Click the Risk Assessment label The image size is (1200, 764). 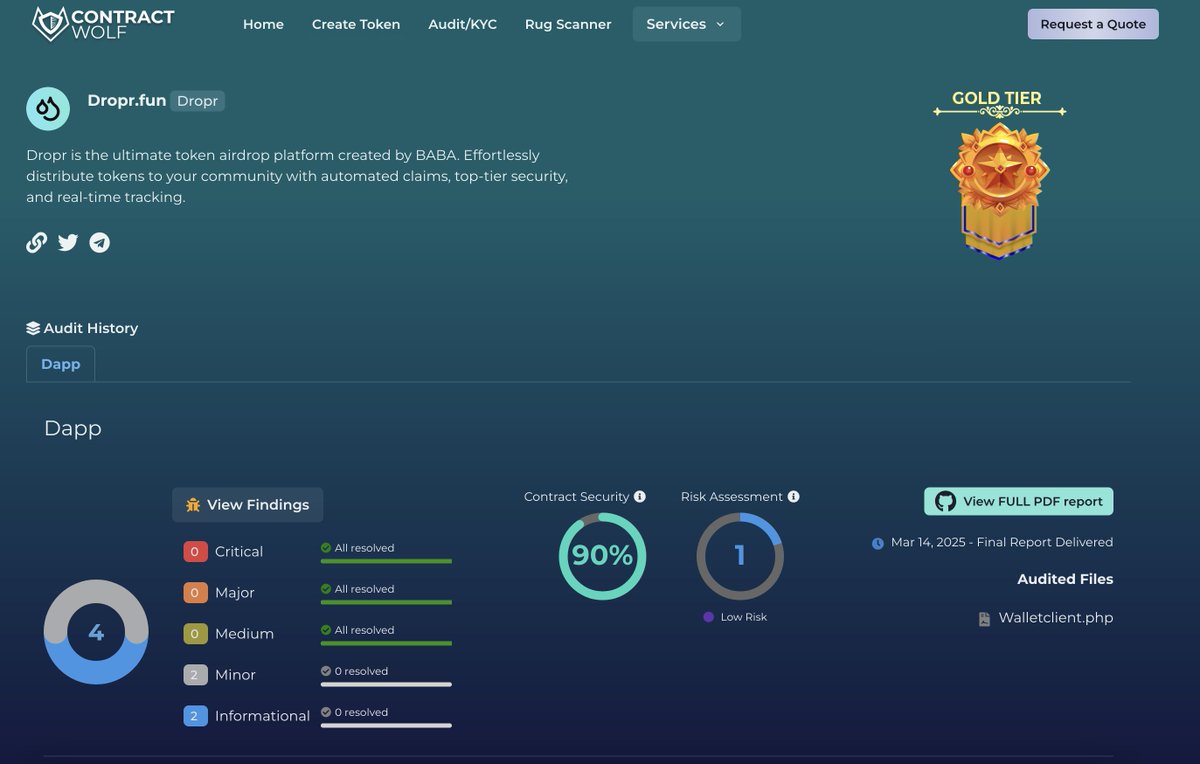click(x=732, y=497)
